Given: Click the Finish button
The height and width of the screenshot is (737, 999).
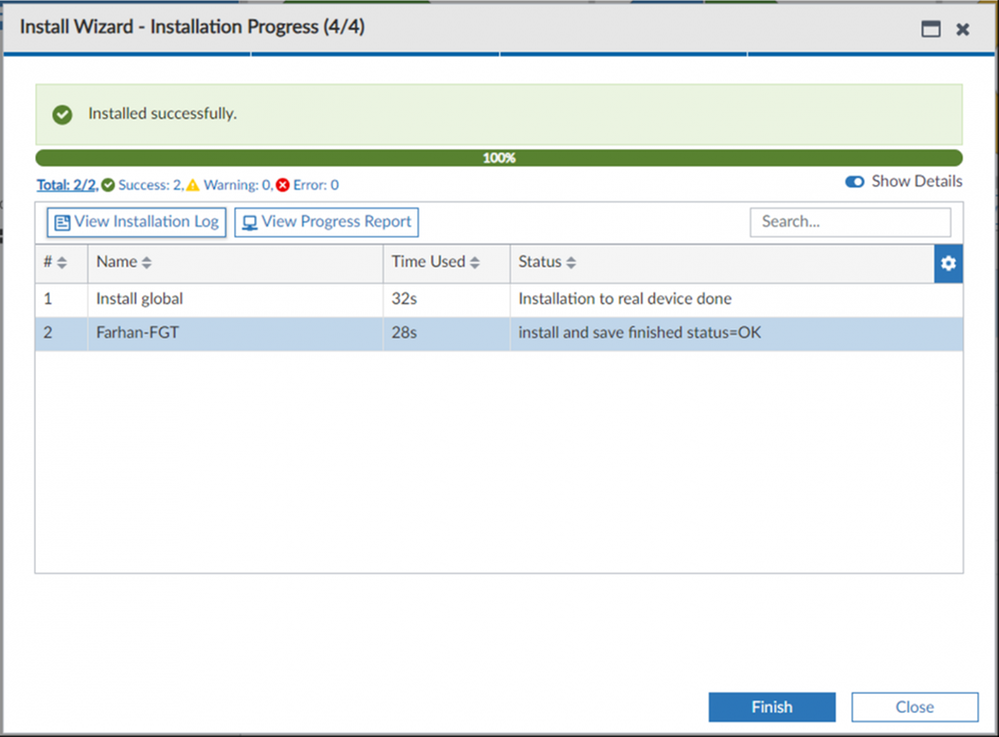Looking at the screenshot, I should click(x=772, y=707).
